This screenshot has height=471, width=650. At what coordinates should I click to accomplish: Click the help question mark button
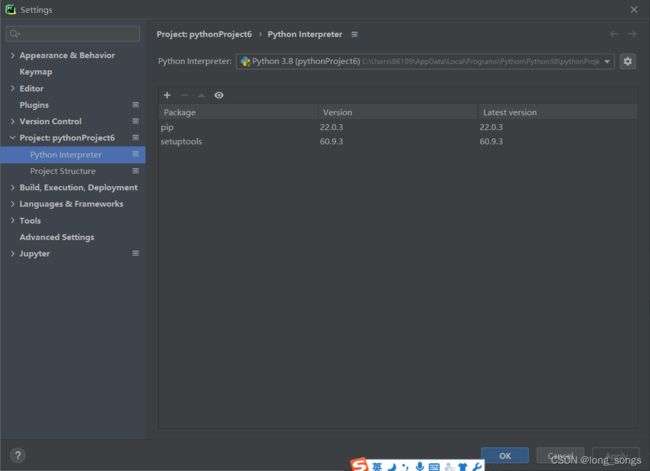(x=17, y=455)
